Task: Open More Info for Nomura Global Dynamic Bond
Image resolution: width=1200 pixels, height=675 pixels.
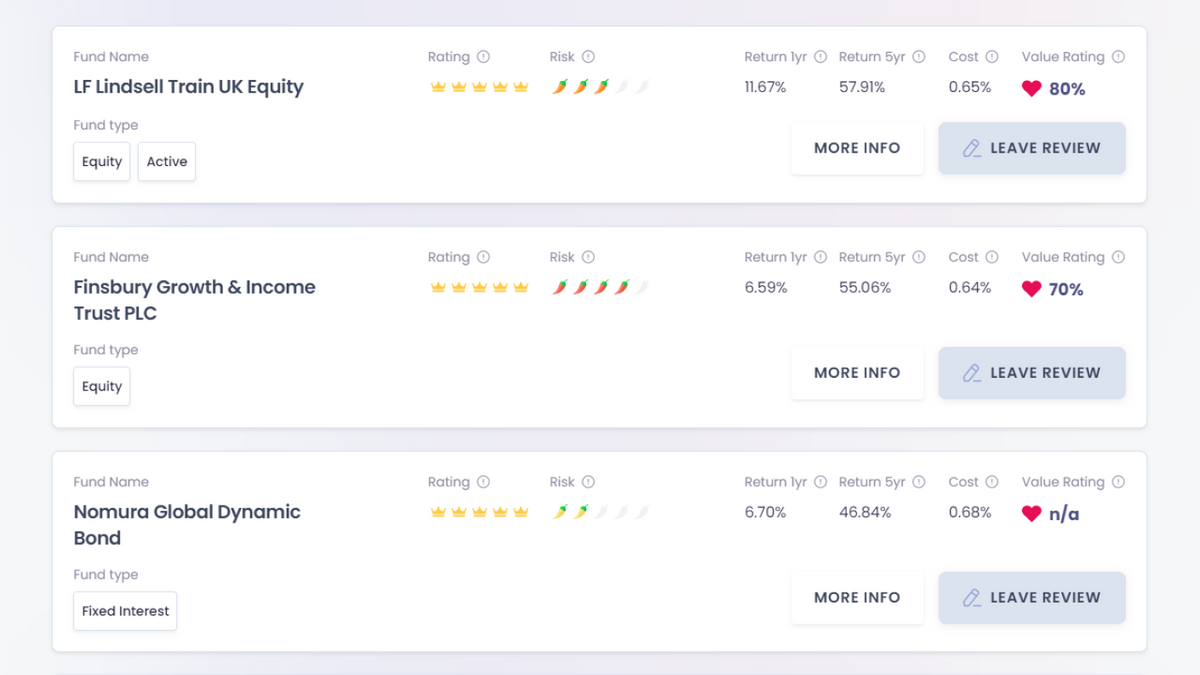Action: click(x=857, y=598)
